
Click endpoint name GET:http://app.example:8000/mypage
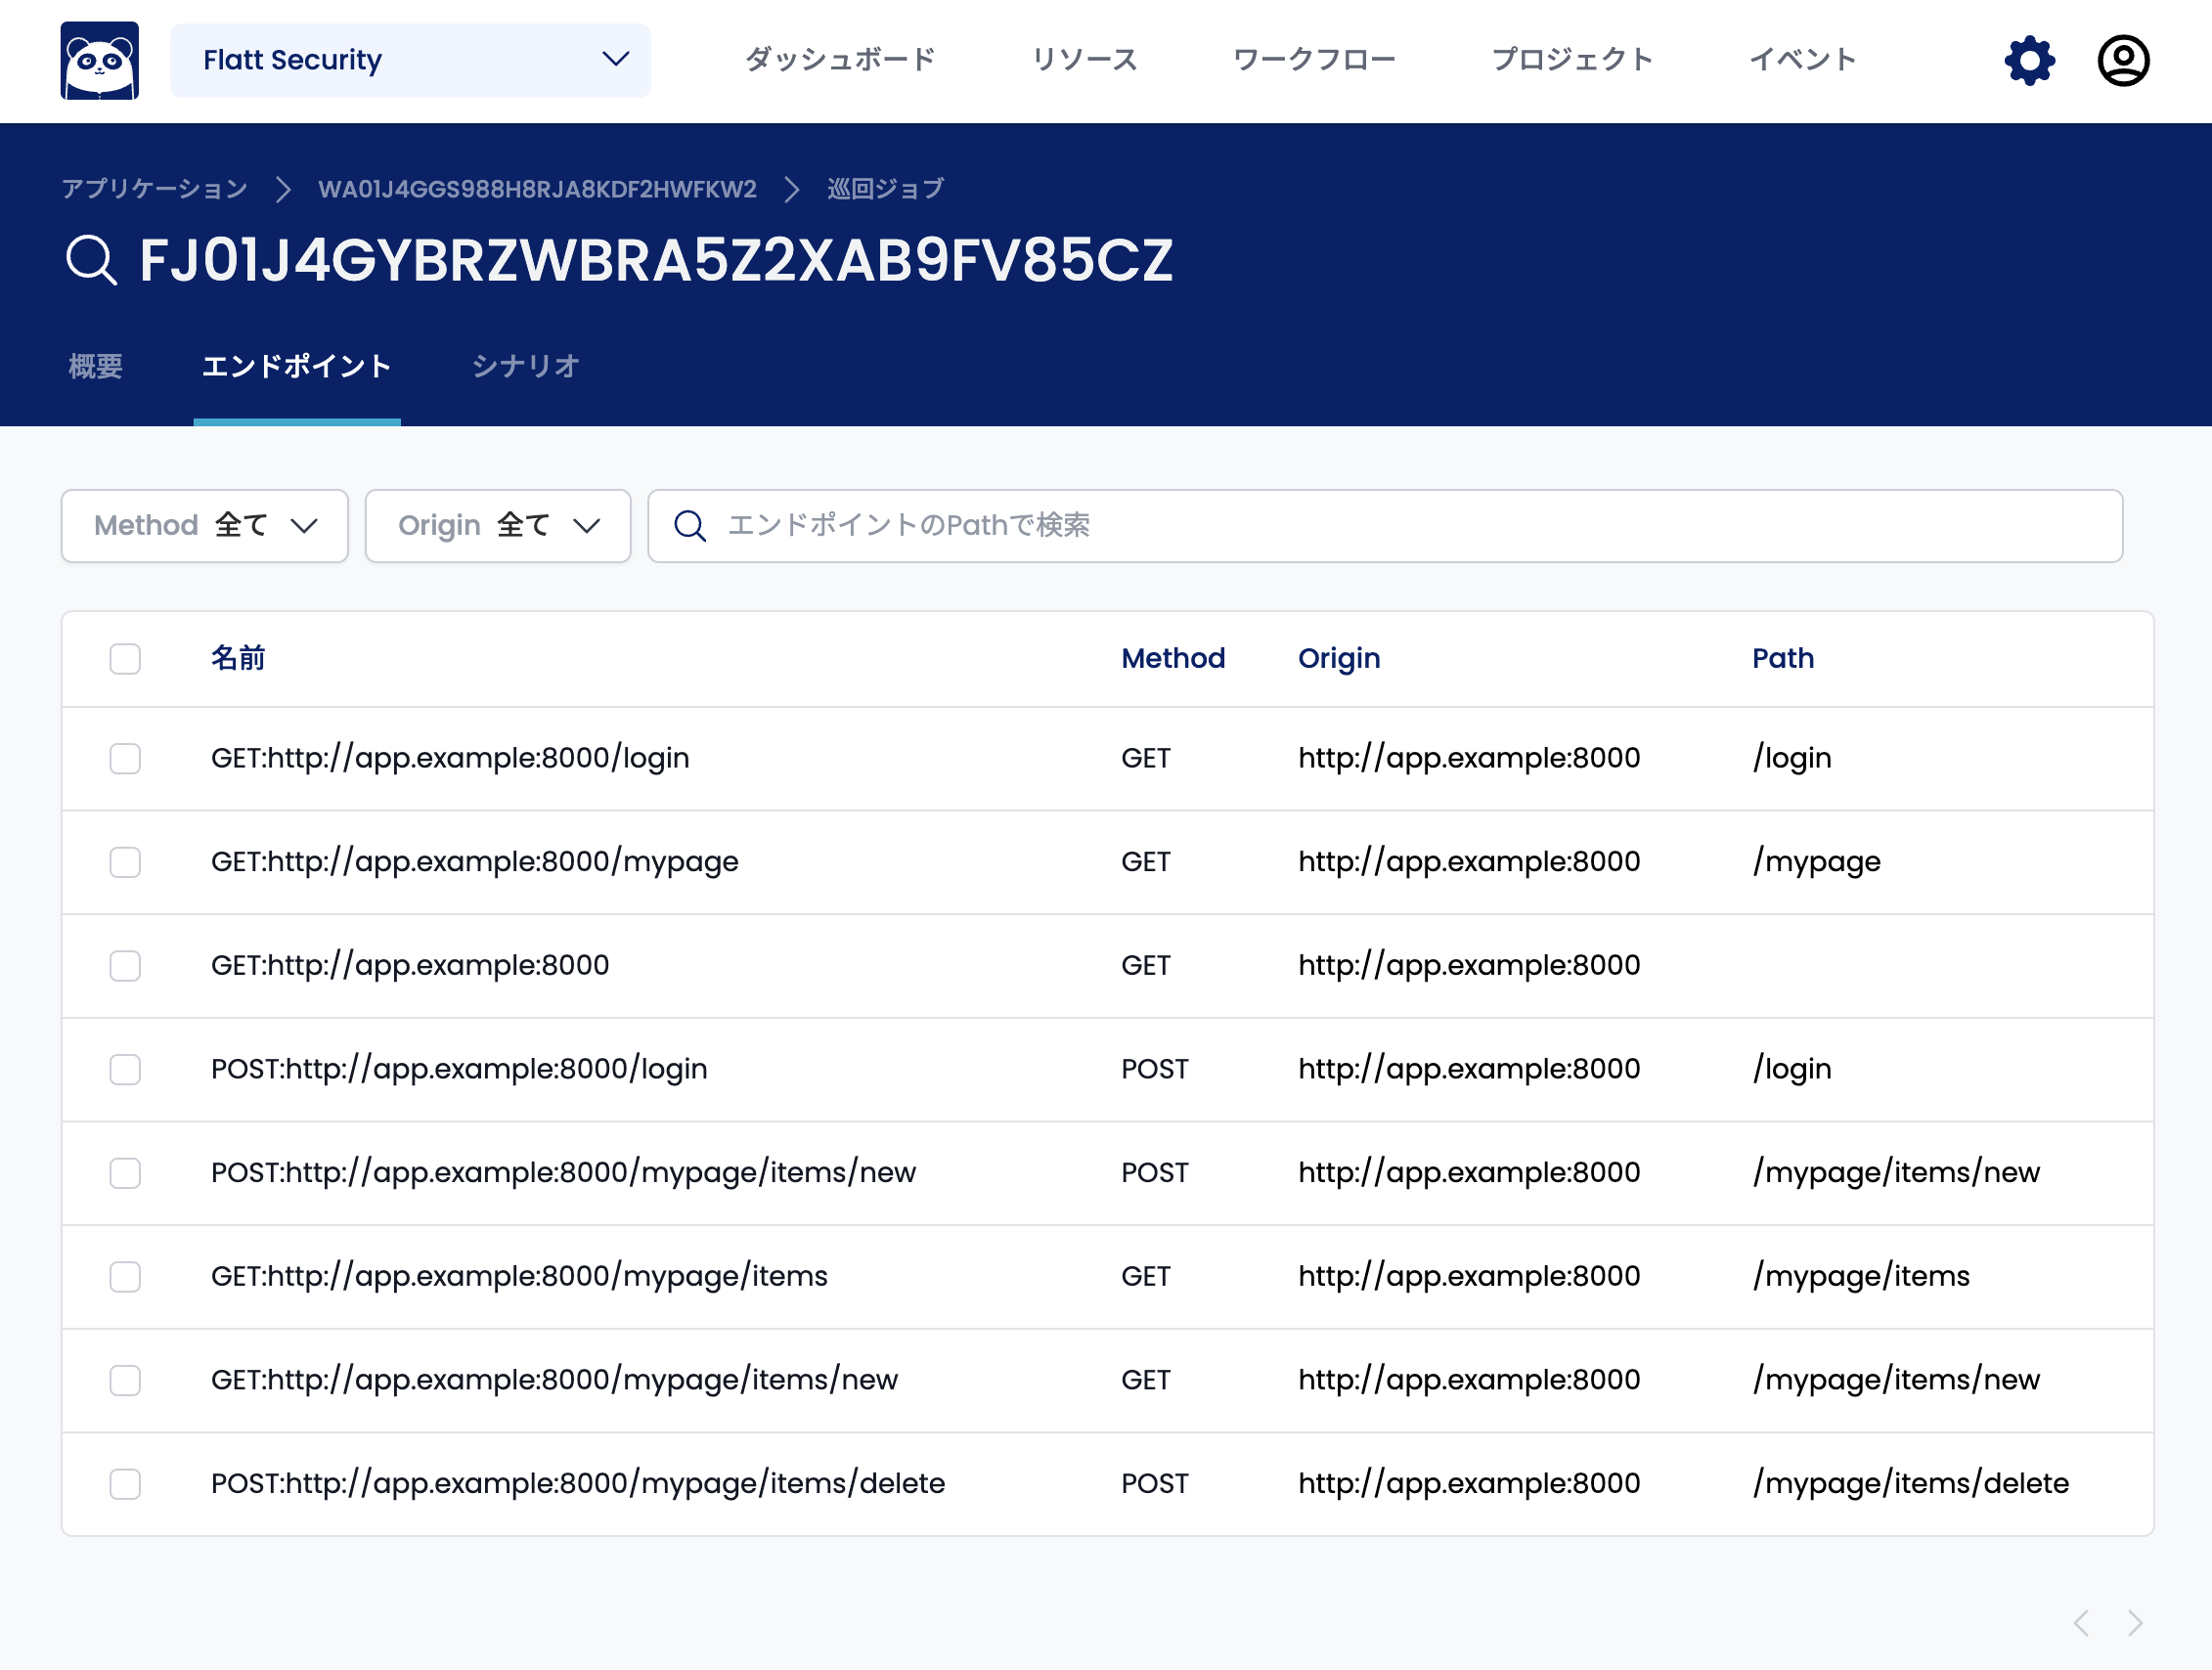click(x=475, y=862)
